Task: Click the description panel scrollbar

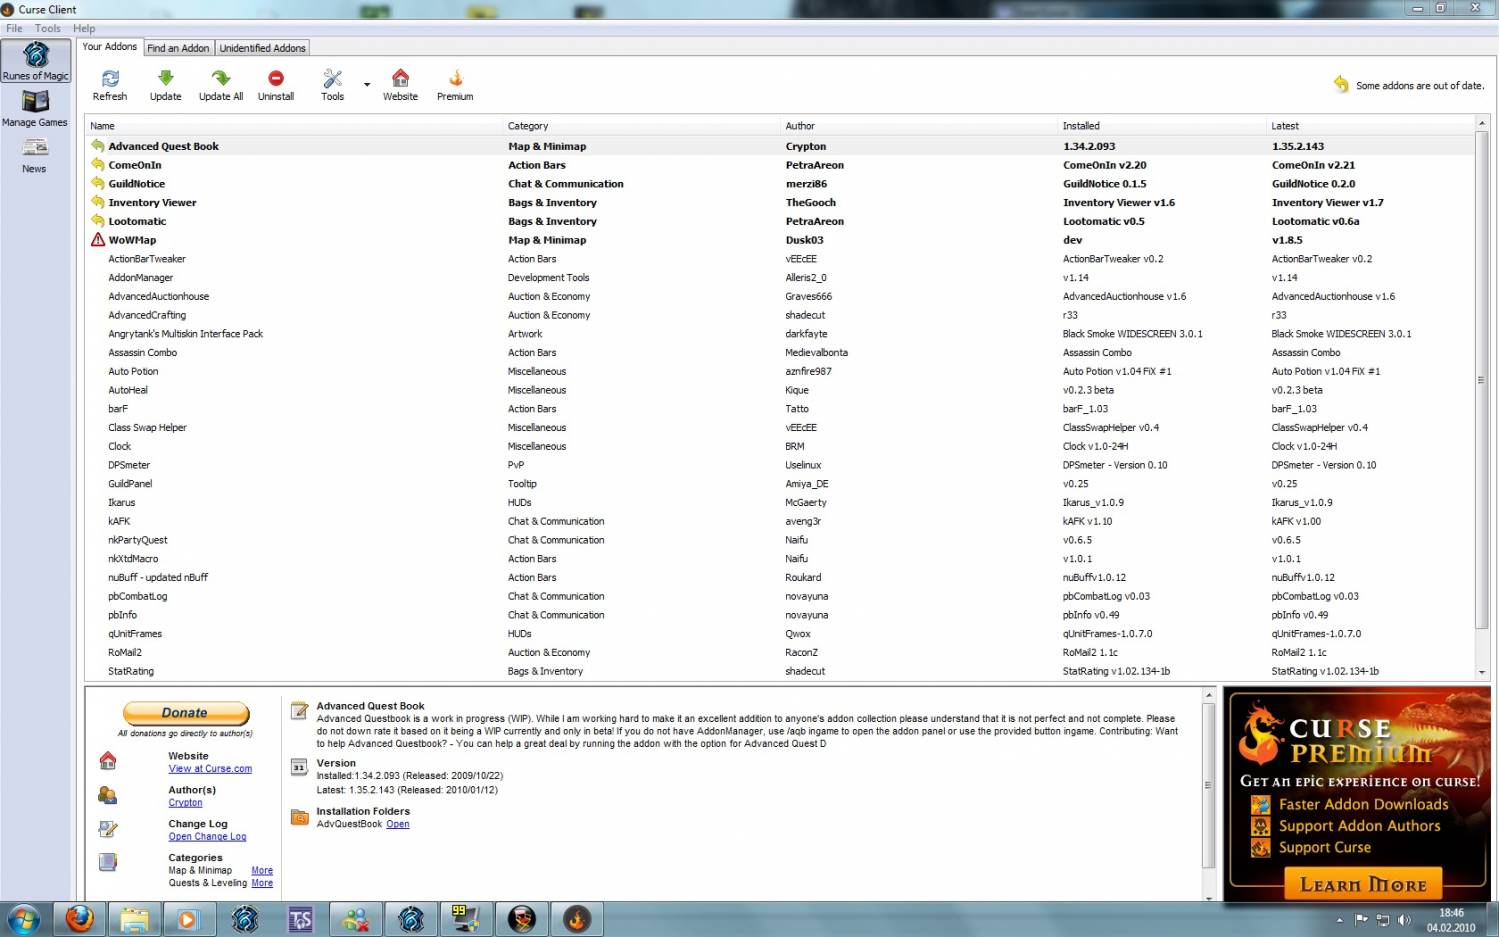Action: pos(1208,786)
